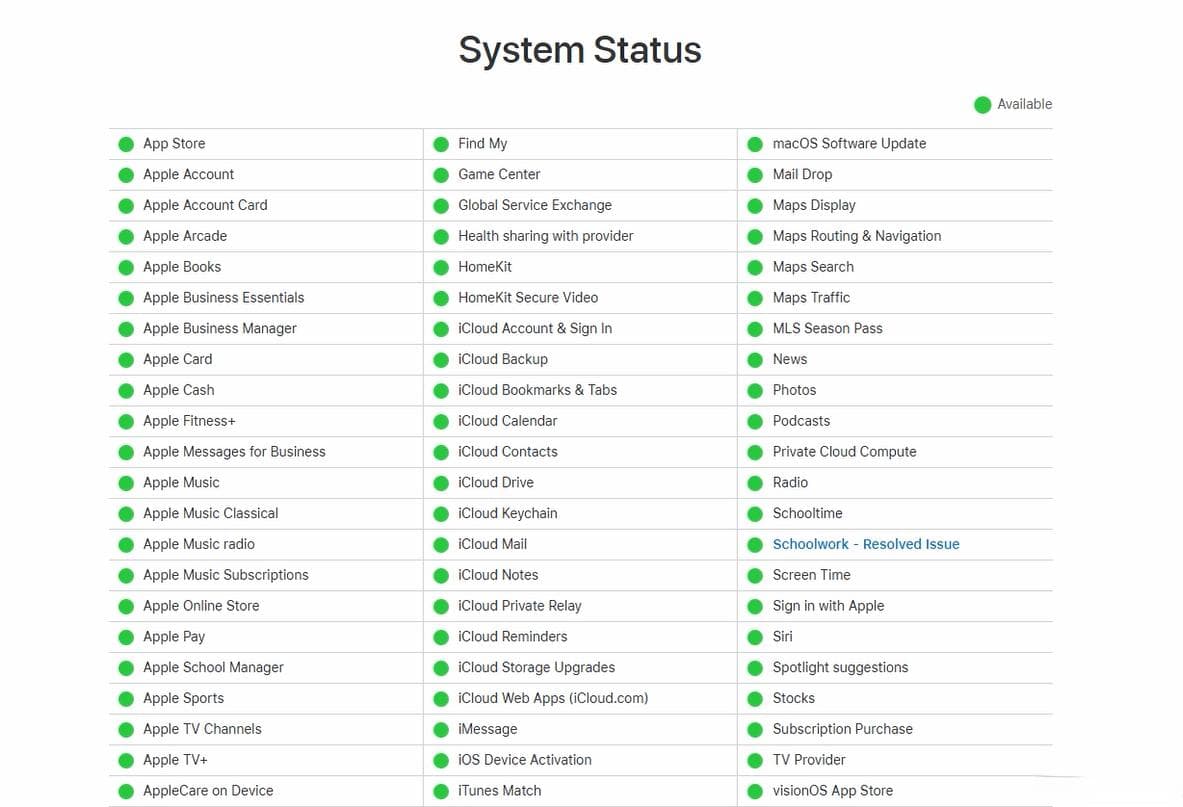Click the green dot beside Apple Books
This screenshot has height=807, width=1183.
126,268
